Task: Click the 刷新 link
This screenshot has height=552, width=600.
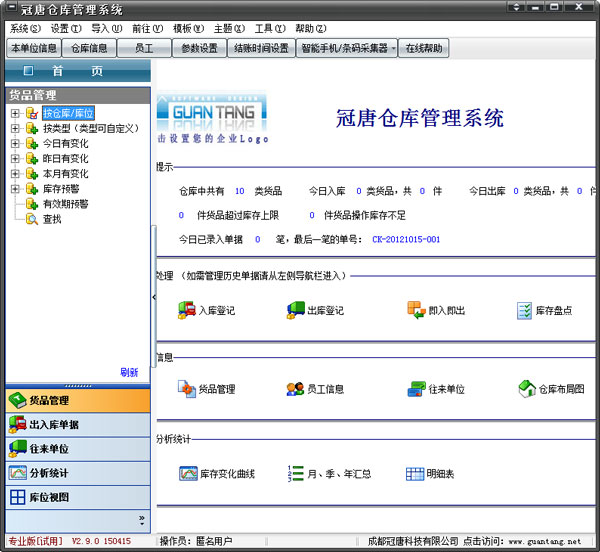Action: point(129,372)
